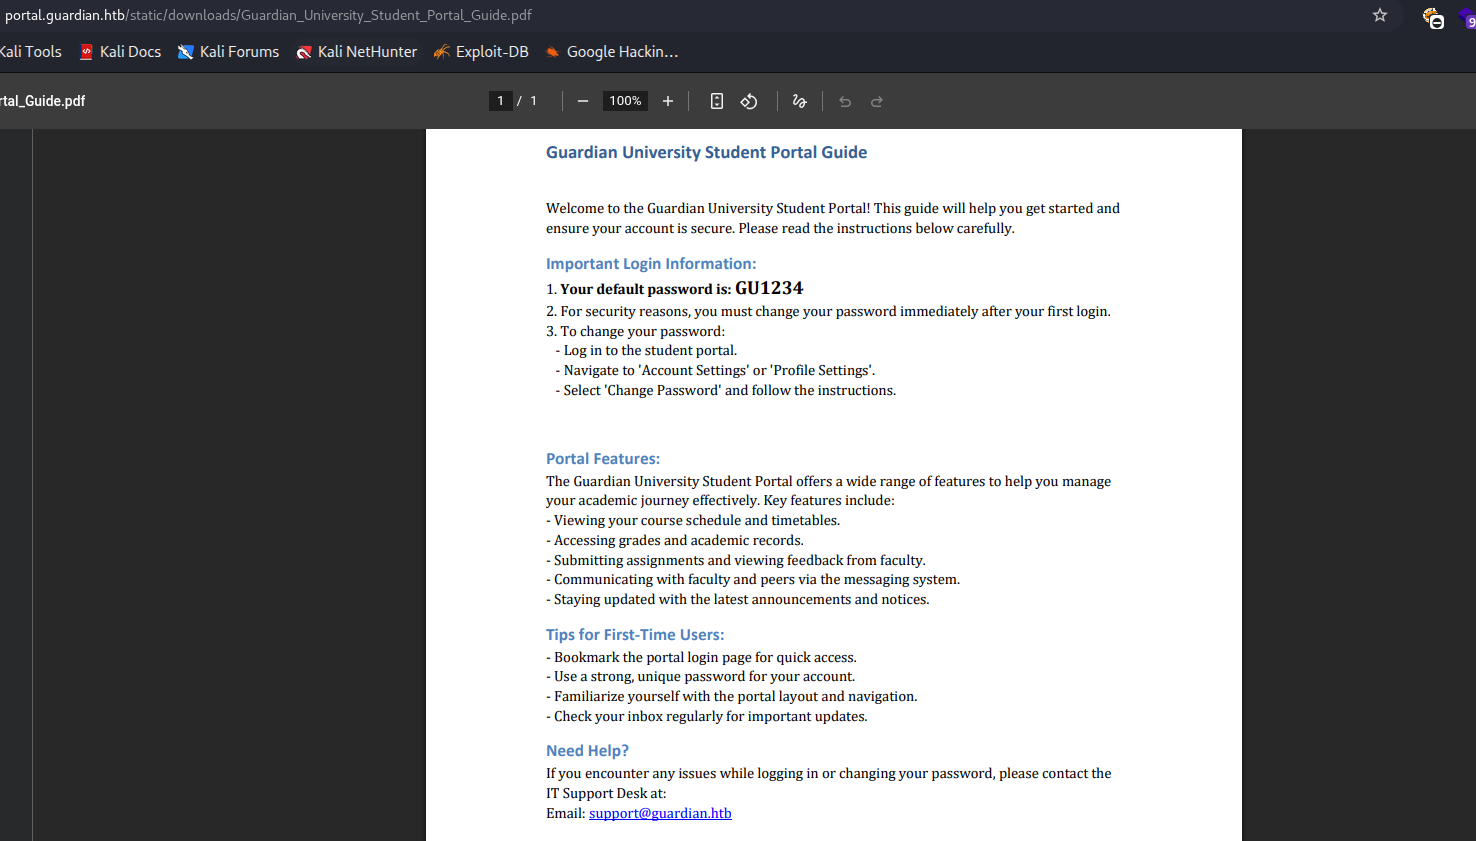The image size is (1476, 841).
Task: Open the Google Hacking bookmark
Action: pos(612,52)
